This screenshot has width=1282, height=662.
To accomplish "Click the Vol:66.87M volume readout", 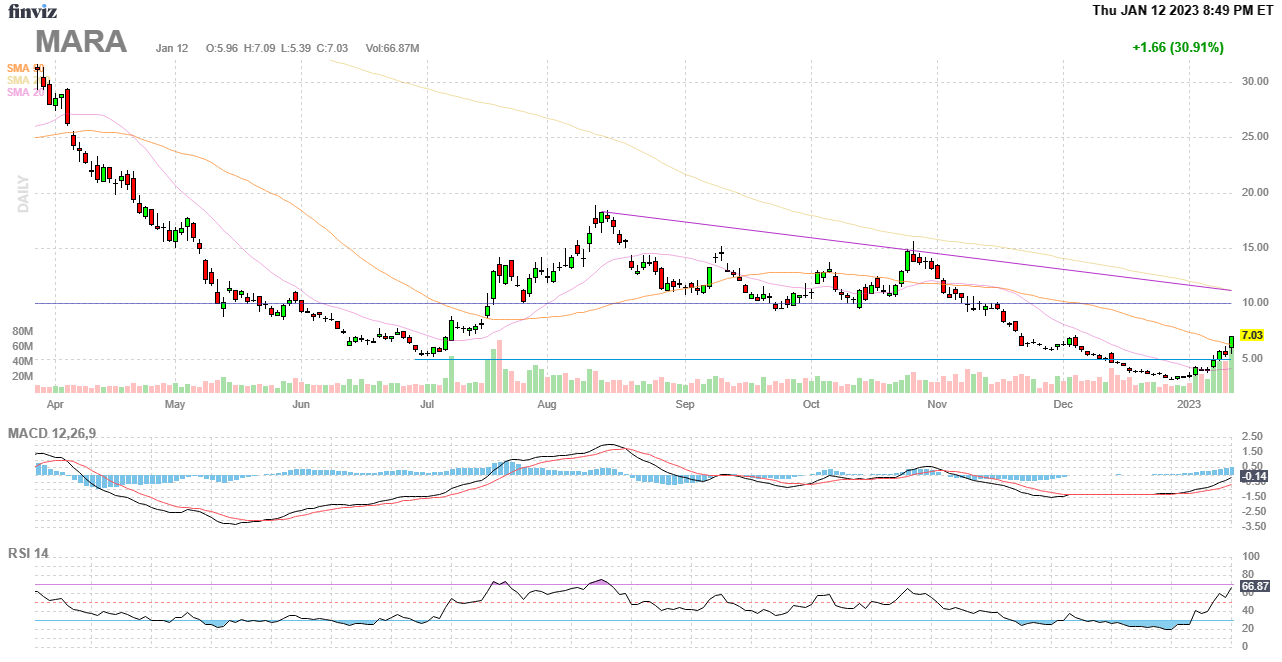I will pos(392,48).
